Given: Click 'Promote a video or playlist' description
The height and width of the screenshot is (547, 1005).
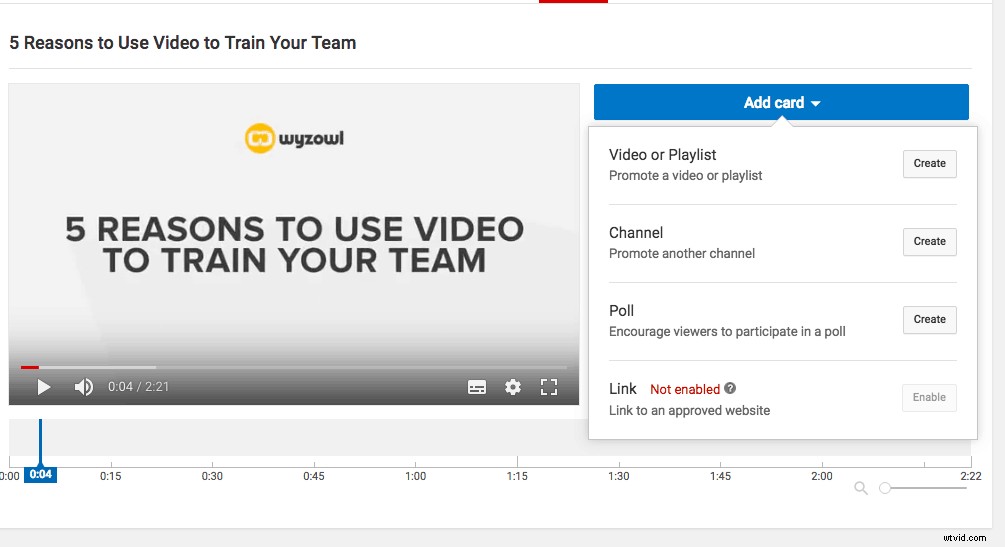Looking at the screenshot, I should [686, 176].
